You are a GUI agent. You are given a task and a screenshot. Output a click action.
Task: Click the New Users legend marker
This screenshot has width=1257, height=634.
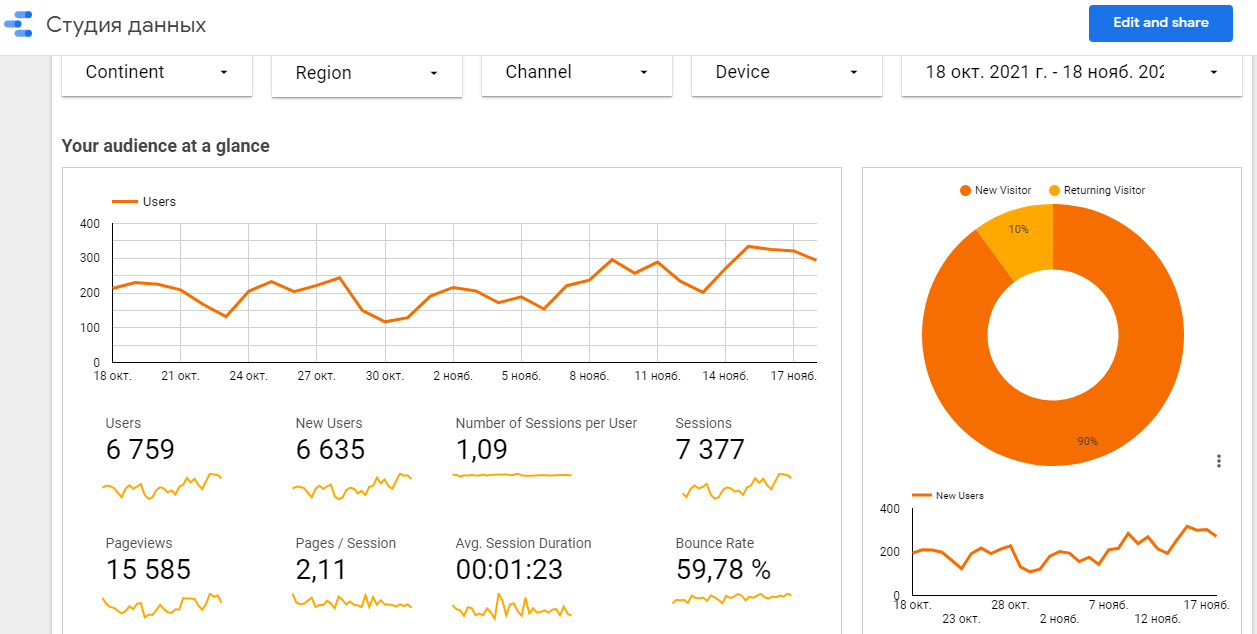click(x=922, y=496)
